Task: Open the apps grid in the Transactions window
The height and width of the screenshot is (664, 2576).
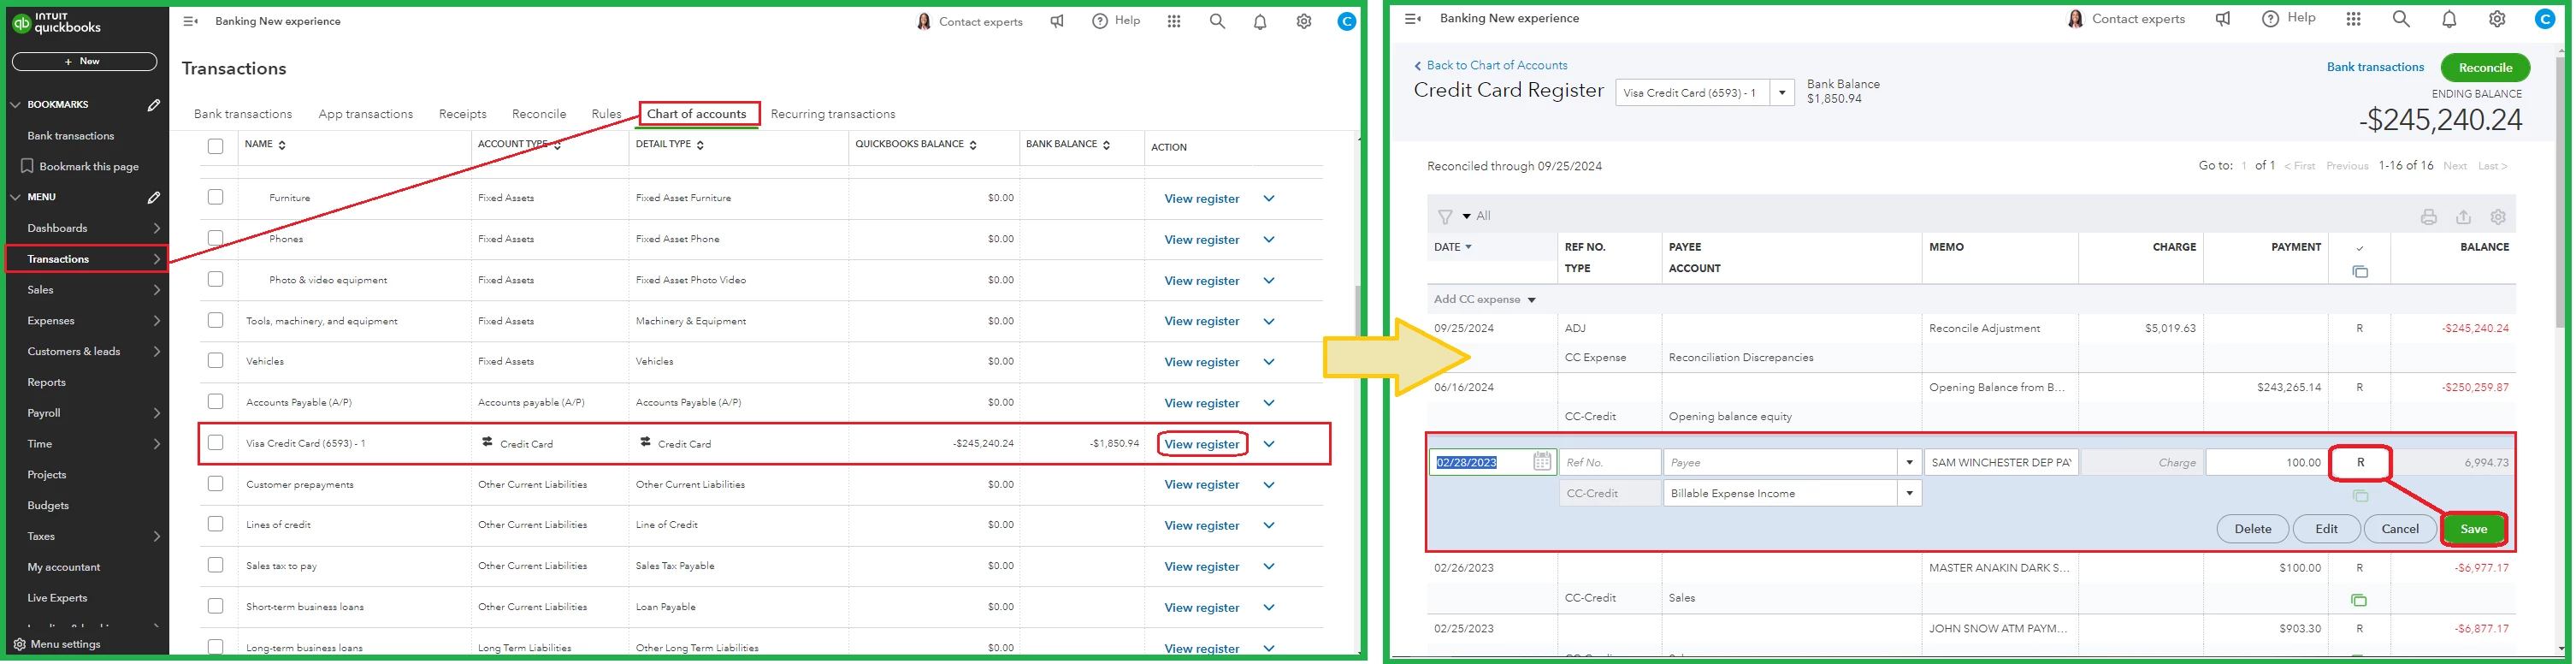Action: click(x=1174, y=21)
